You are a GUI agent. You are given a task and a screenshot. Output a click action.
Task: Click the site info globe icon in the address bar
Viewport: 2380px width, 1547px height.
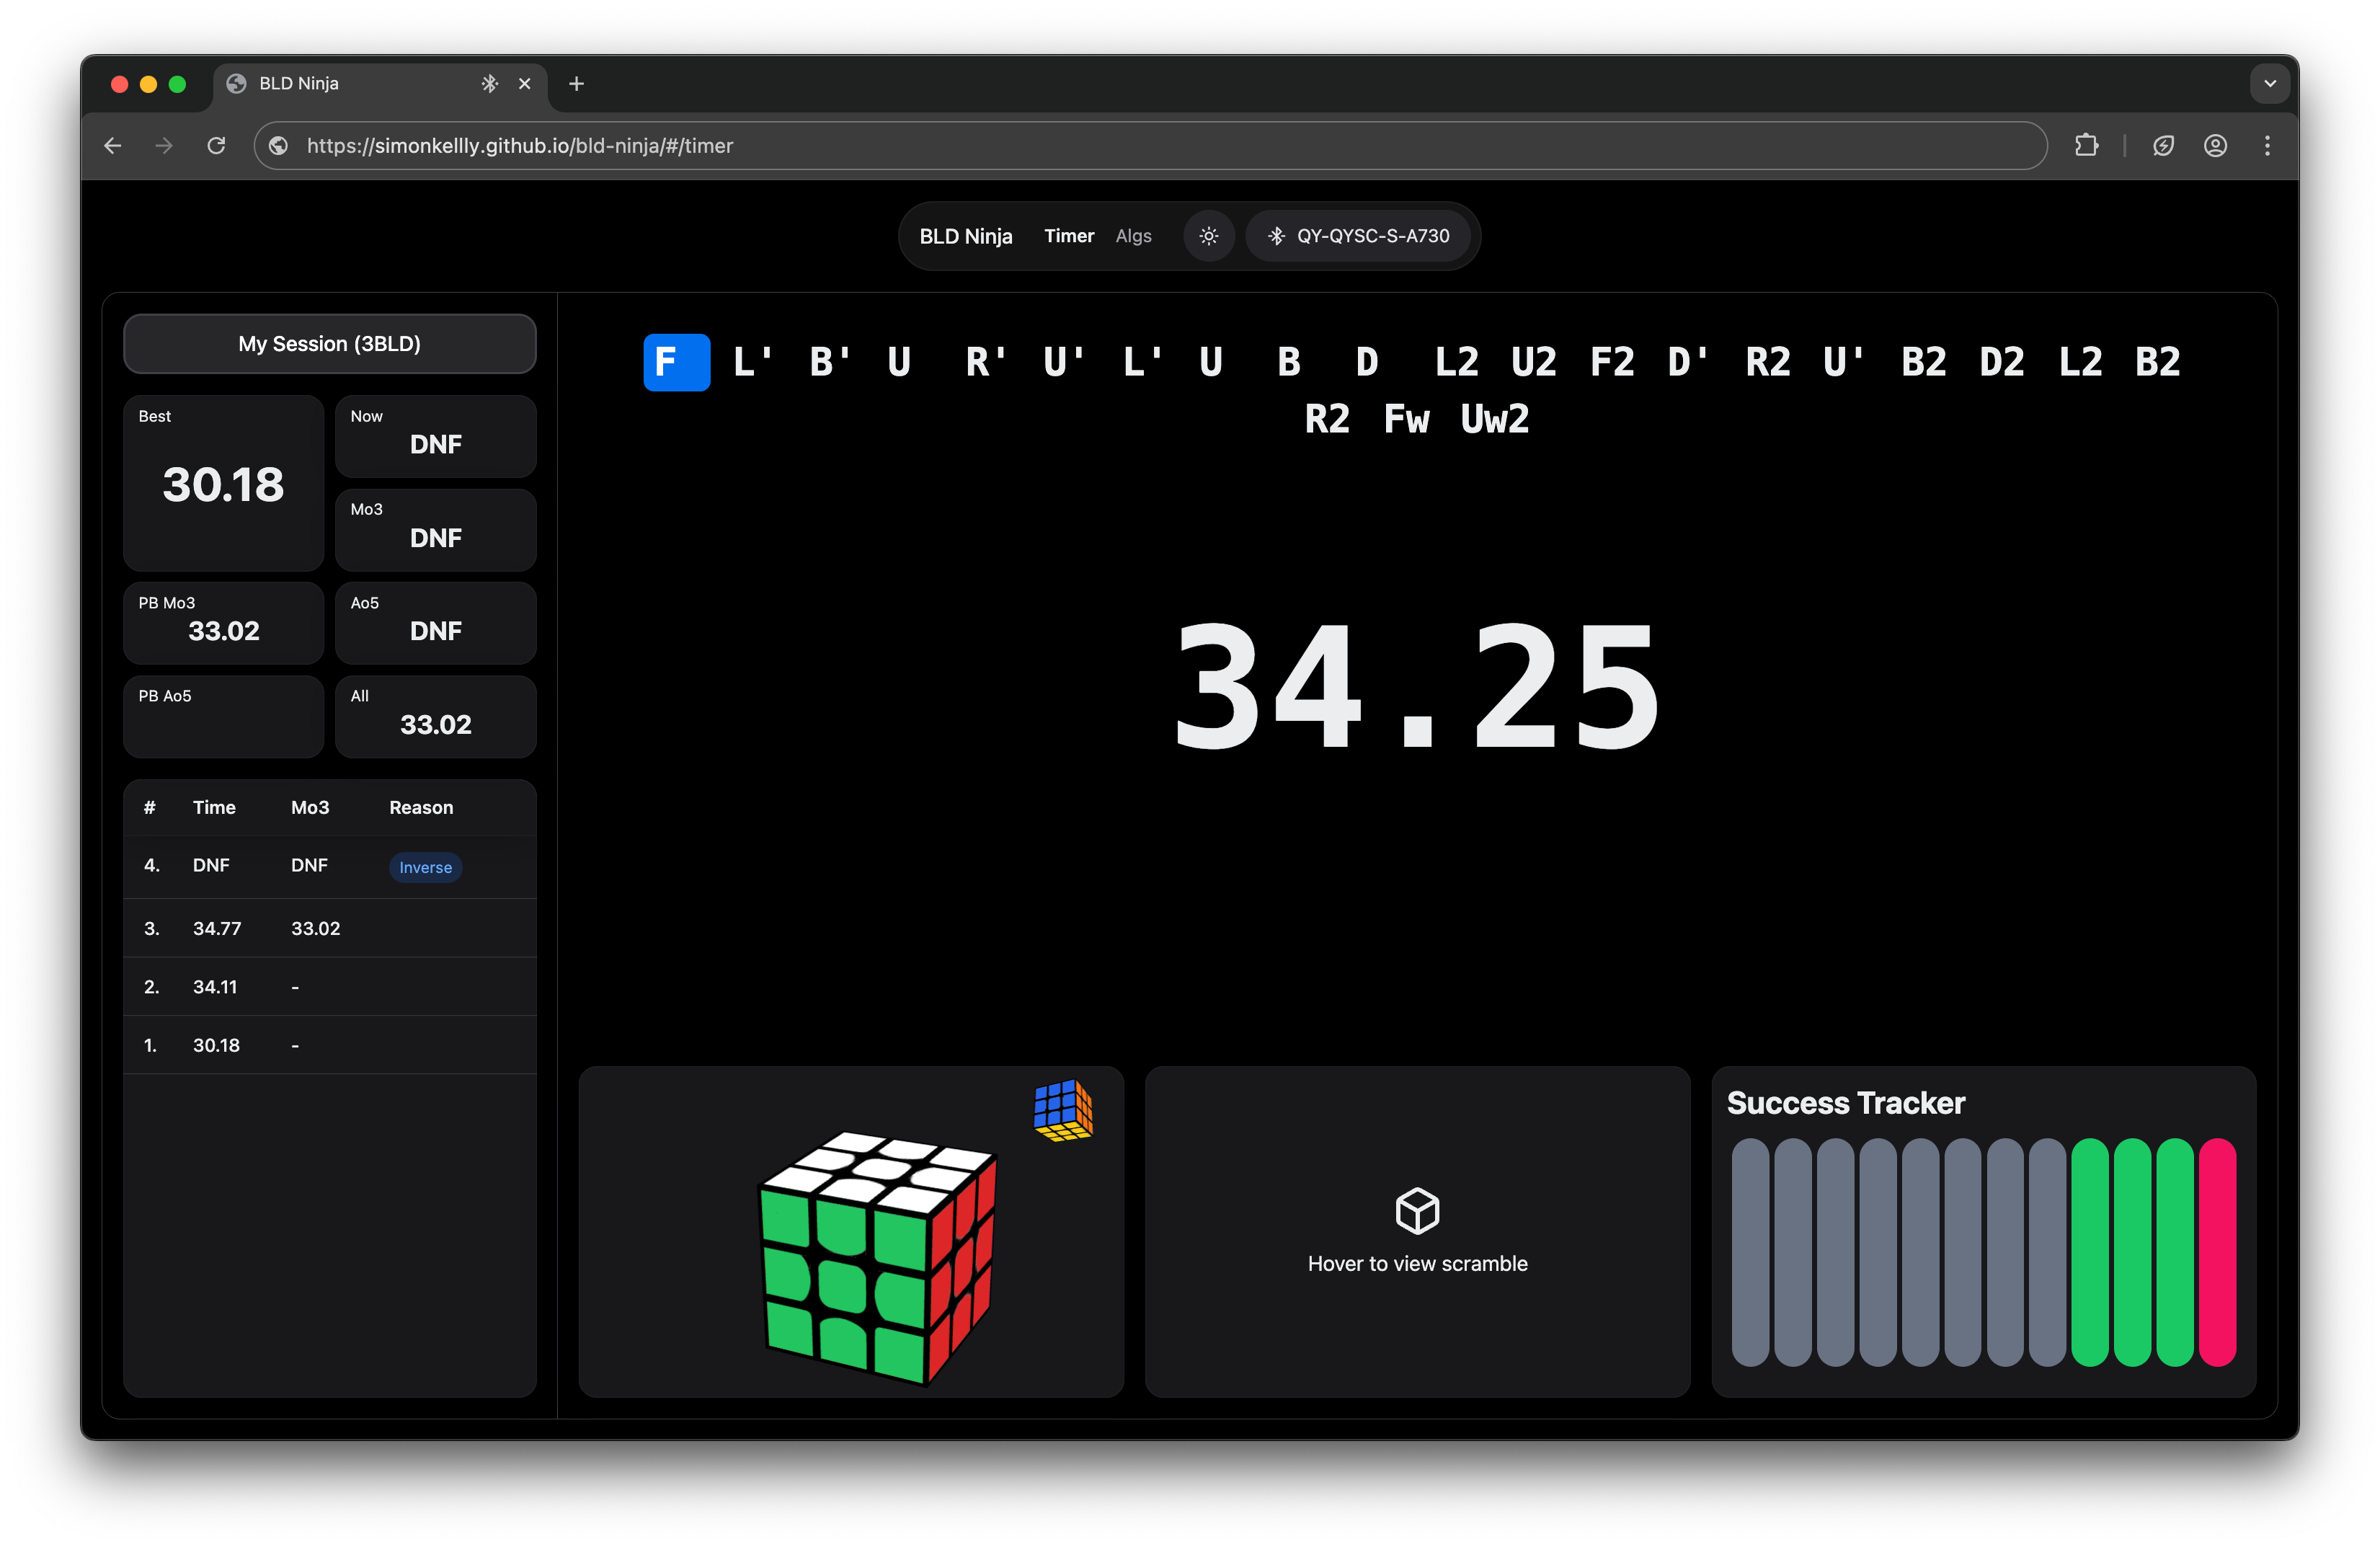277,146
